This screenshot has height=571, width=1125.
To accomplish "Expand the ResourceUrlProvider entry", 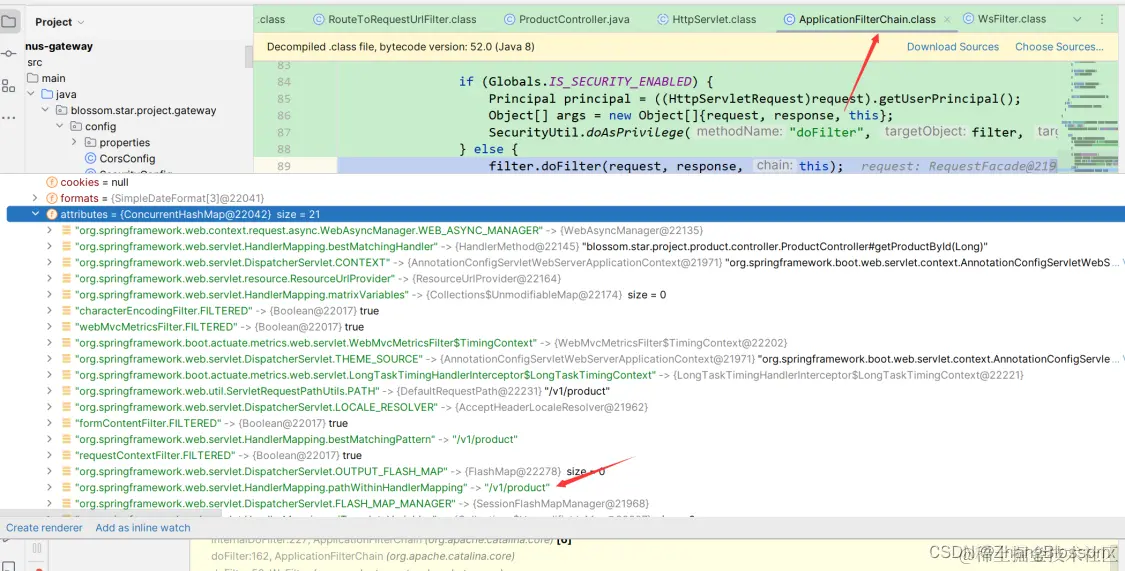I will 49,278.
